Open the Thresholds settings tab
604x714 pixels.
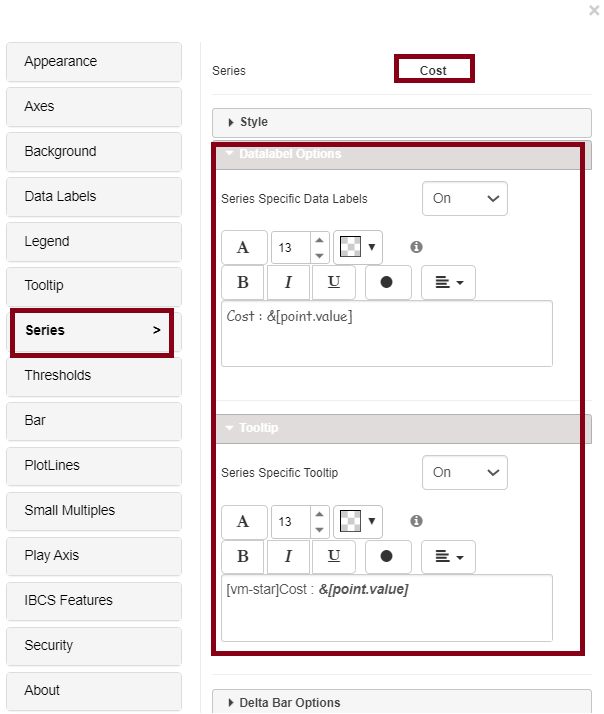(x=94, y=376)
